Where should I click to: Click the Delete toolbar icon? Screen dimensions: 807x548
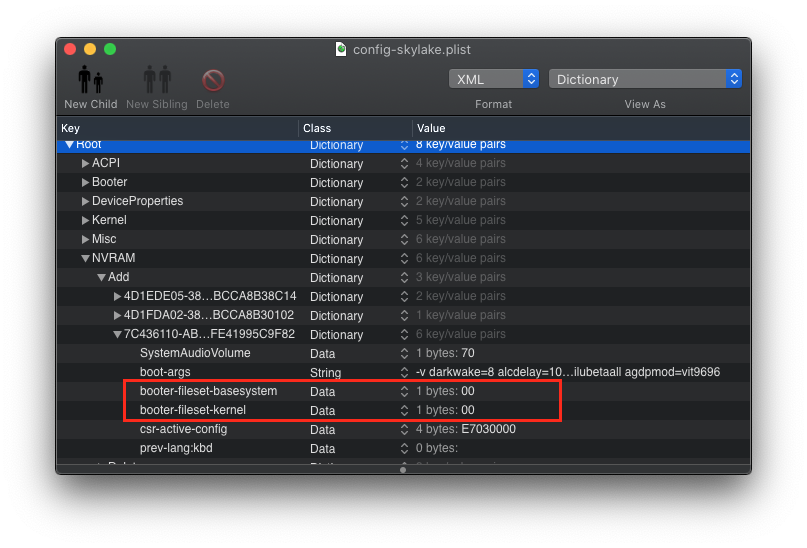click(213, 80)
